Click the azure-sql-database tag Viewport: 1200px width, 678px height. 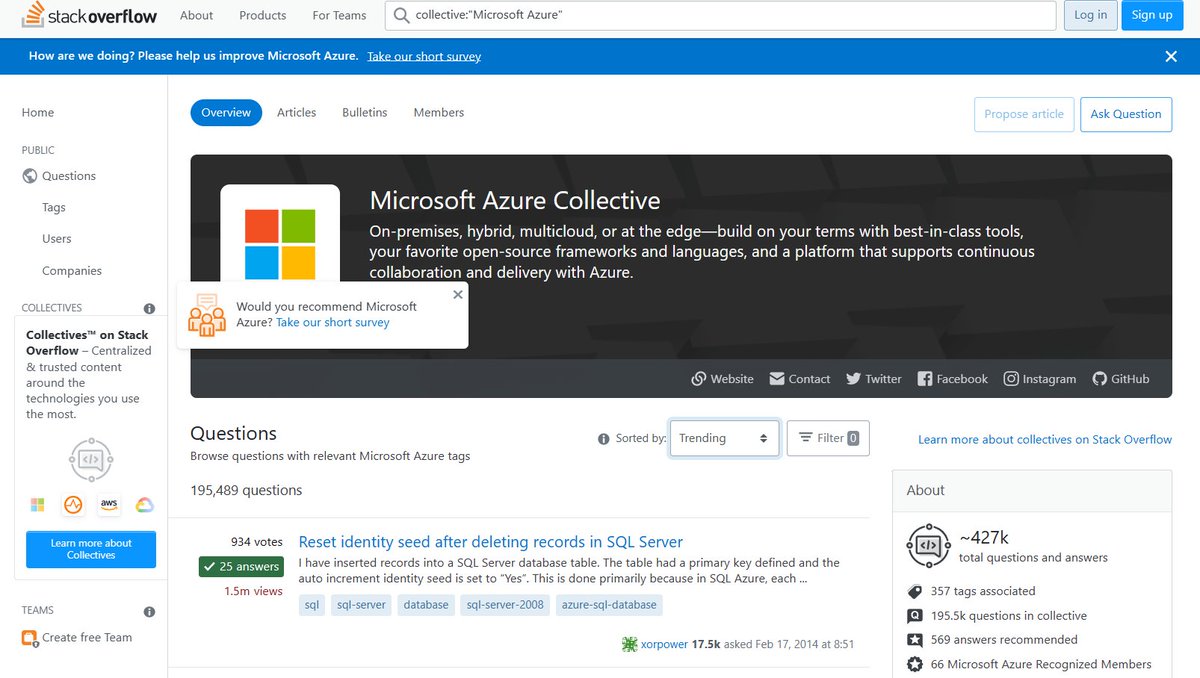coord(609,605)
